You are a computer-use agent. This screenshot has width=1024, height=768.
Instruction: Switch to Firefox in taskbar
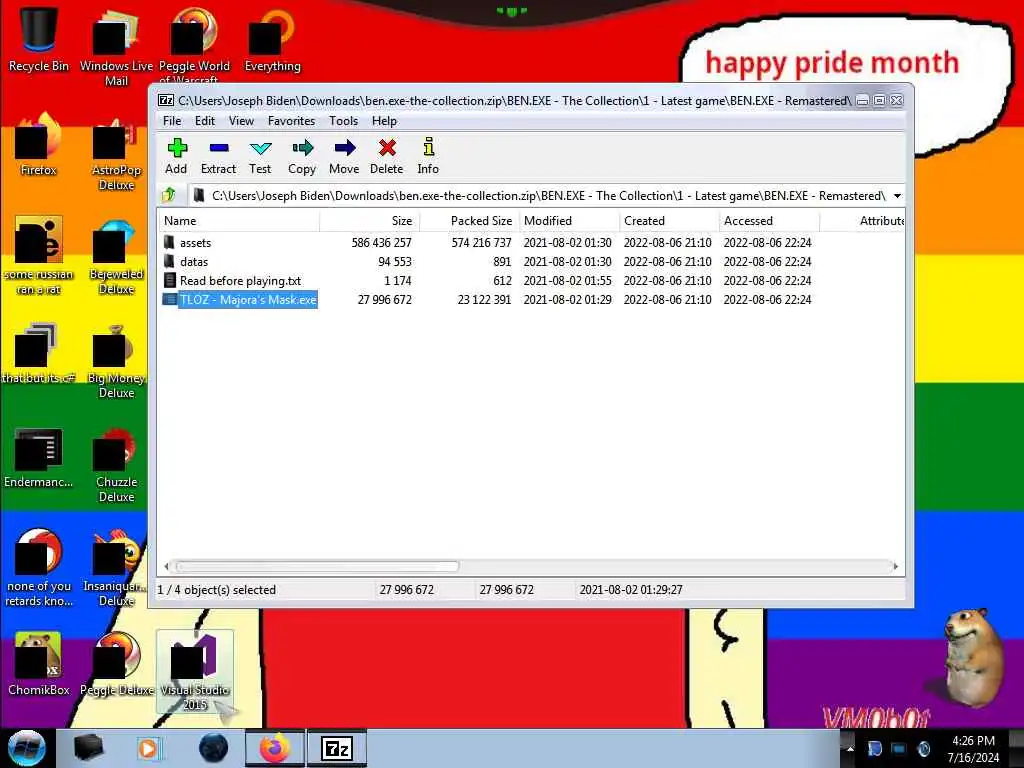pos(274,748)
